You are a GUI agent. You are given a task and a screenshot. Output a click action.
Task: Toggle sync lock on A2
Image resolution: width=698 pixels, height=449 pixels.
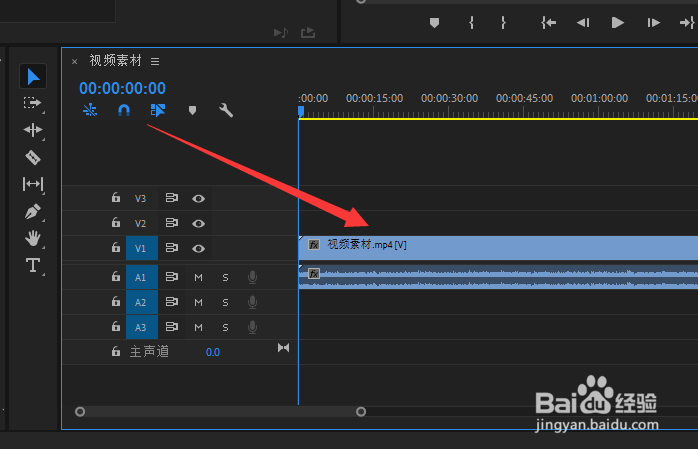[x=172, y=302]
